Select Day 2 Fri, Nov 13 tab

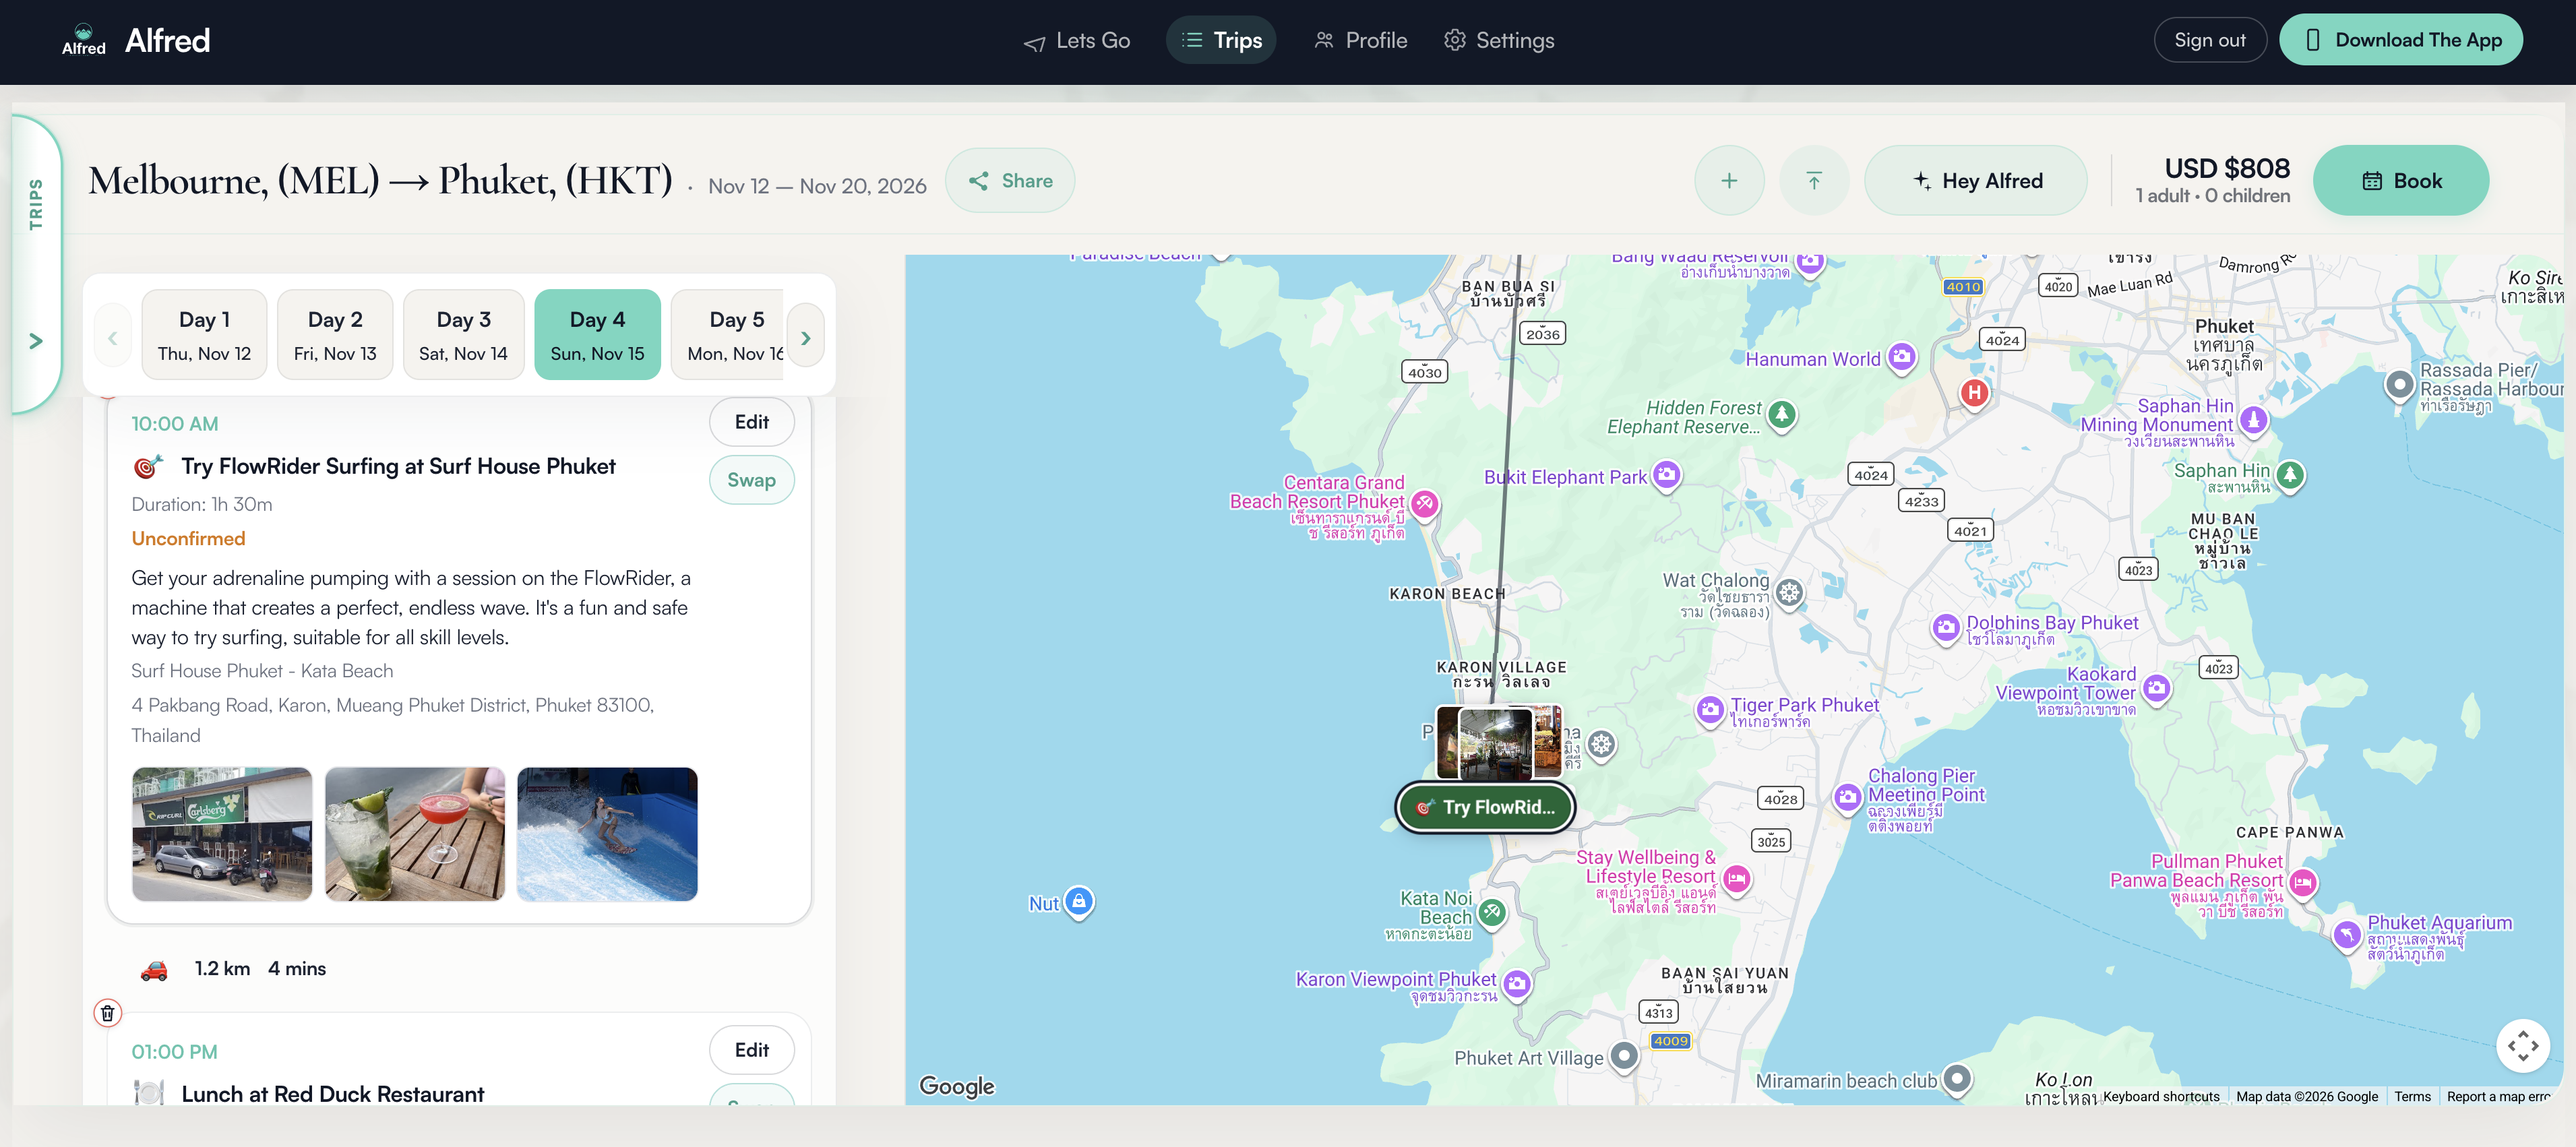pos(335,335)
